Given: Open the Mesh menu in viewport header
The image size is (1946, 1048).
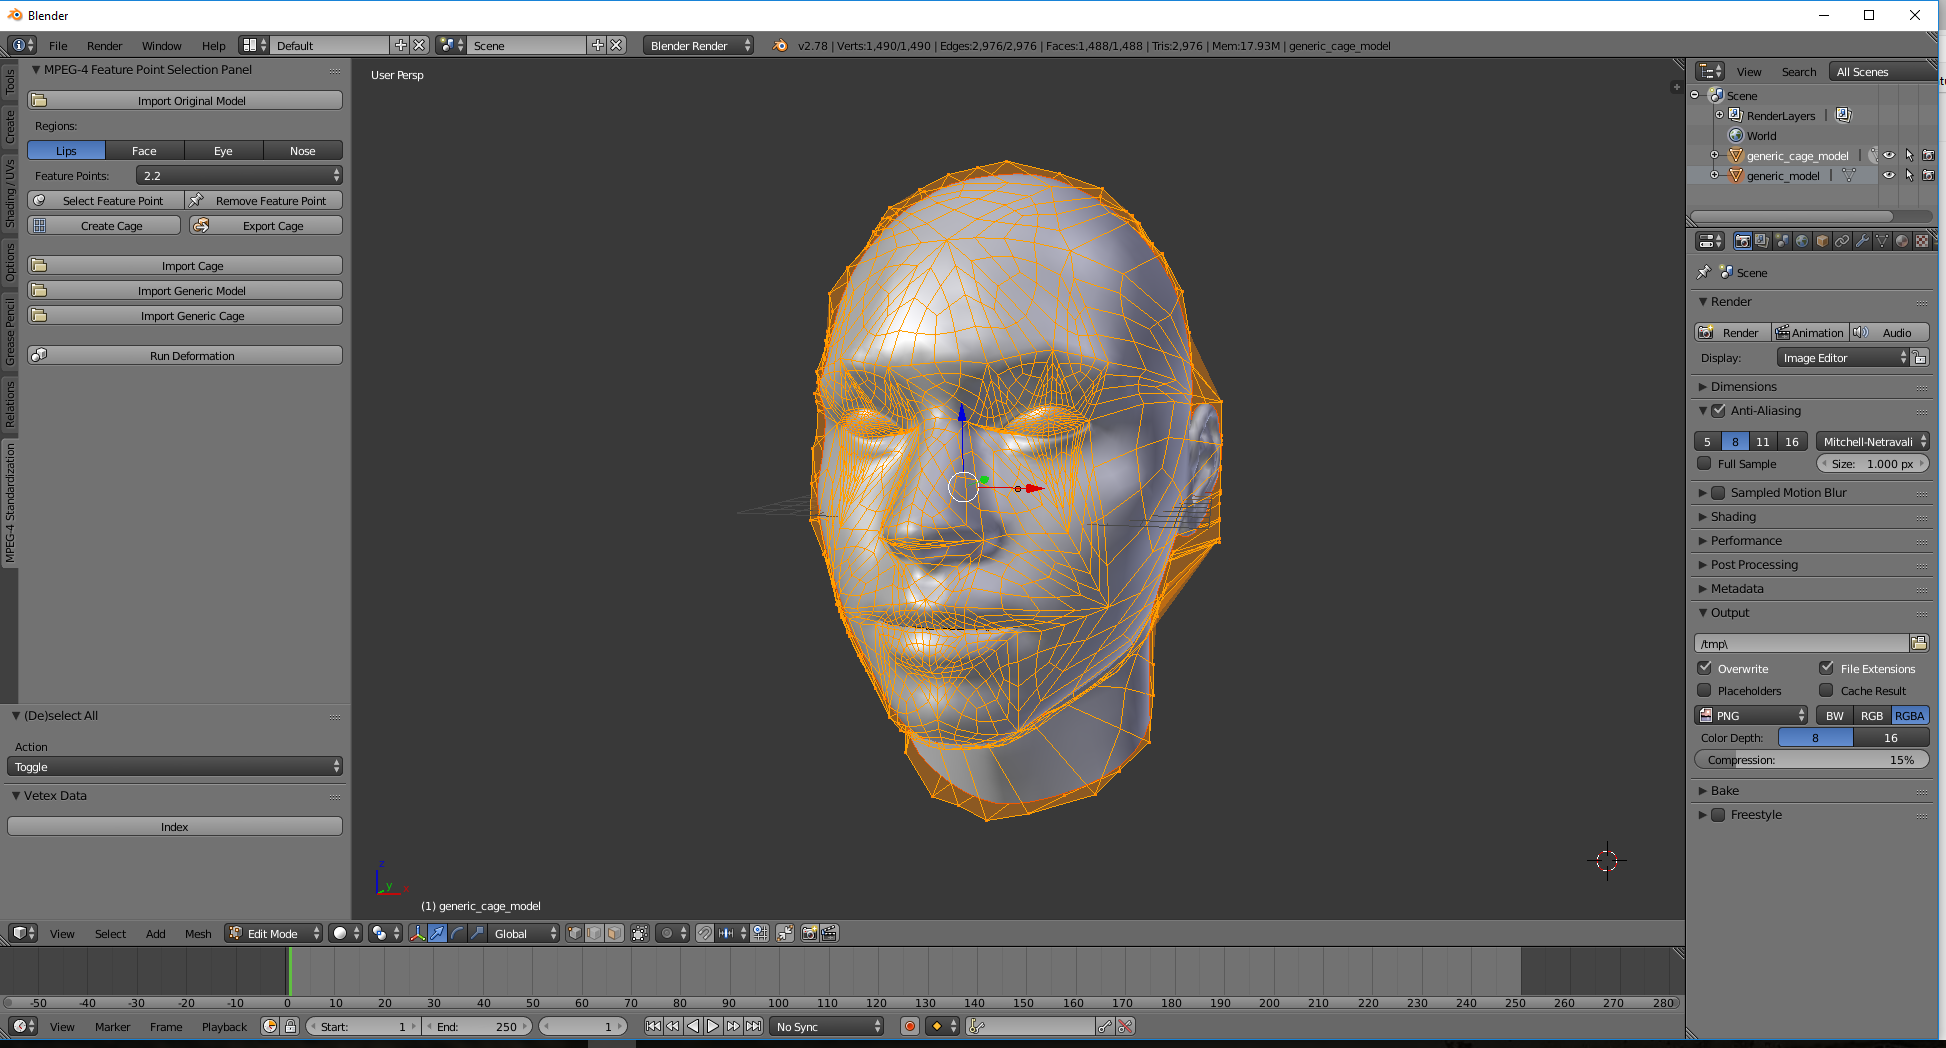Looking at the screenshot, I should pyautogui.click(x=198, y=933).
